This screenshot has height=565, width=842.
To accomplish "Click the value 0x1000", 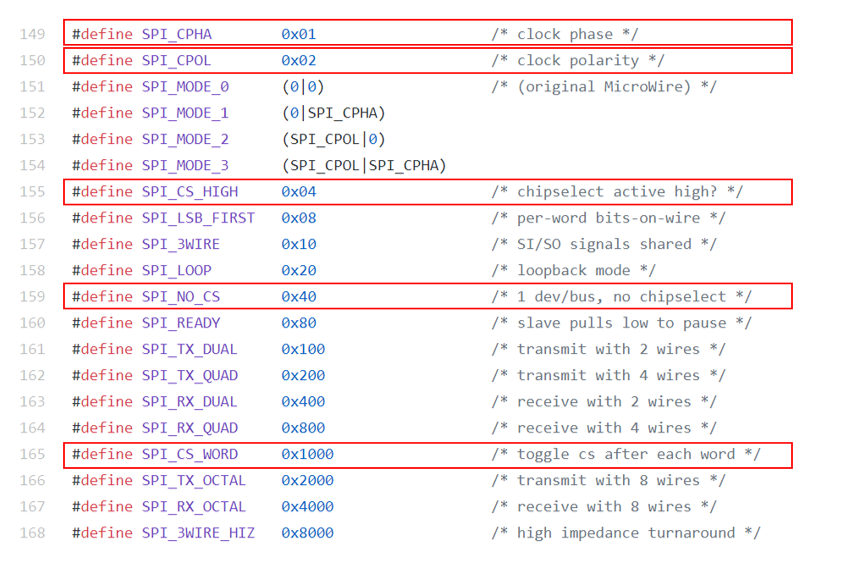I will point(307,454).
